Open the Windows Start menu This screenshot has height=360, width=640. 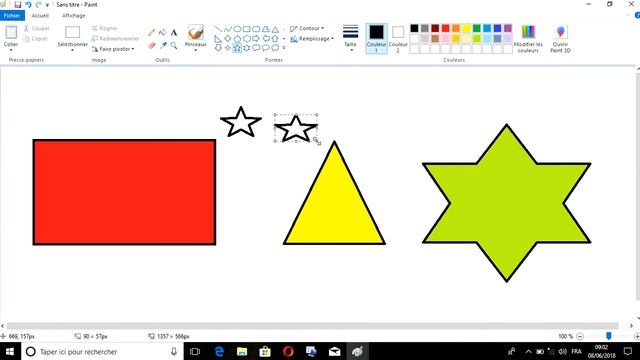pyautogui.click(x=10, y=351)
